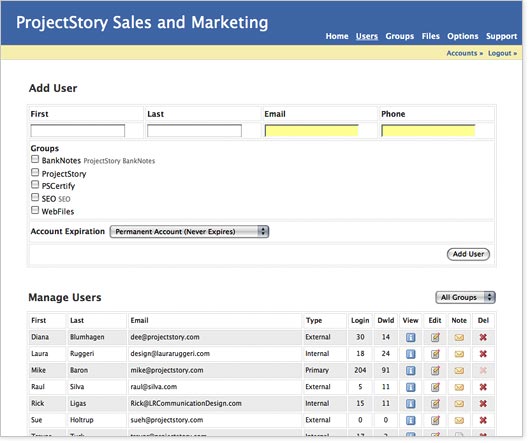
Task: Edit user Raul Silva
Action: [435, 387]
